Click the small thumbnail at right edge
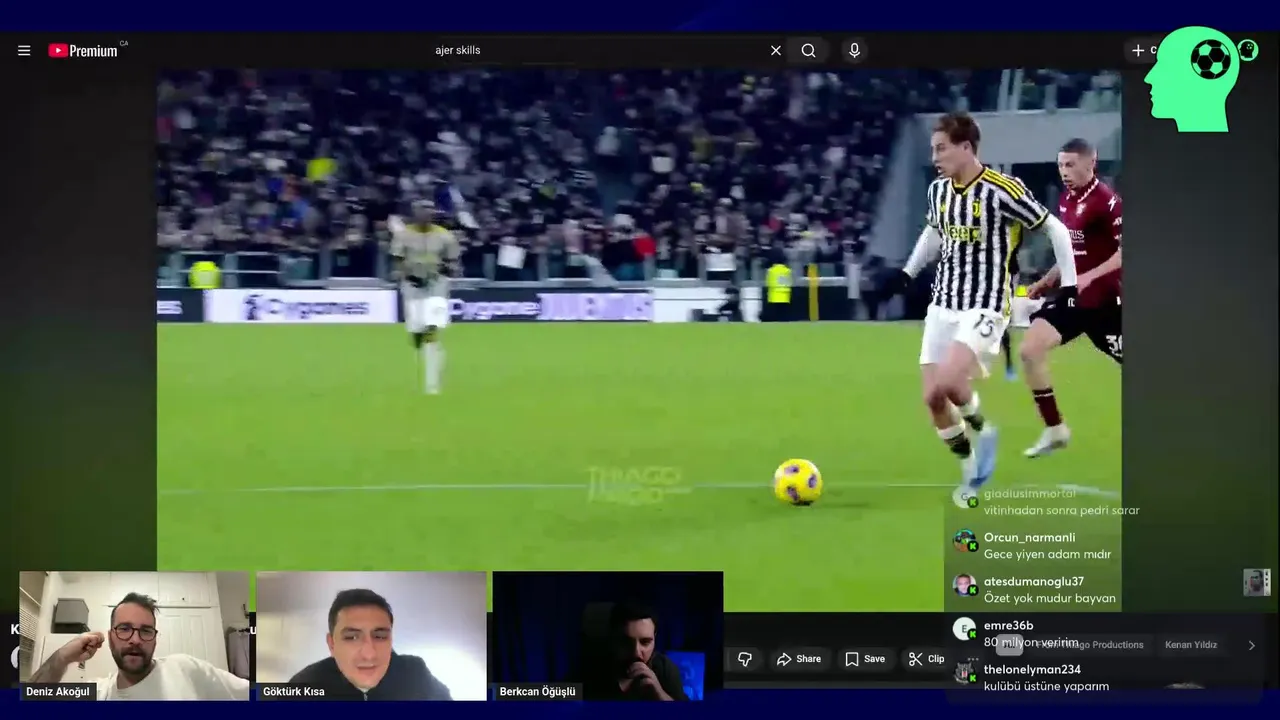The width and height of the screenshot is (1280, 720). [x=1256, y=582]
